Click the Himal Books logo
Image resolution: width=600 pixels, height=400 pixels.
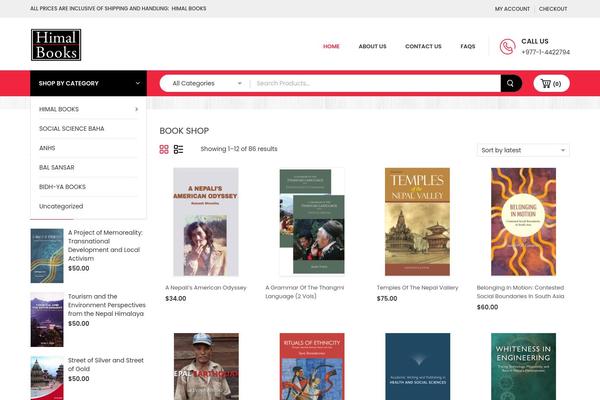[56, 45]
